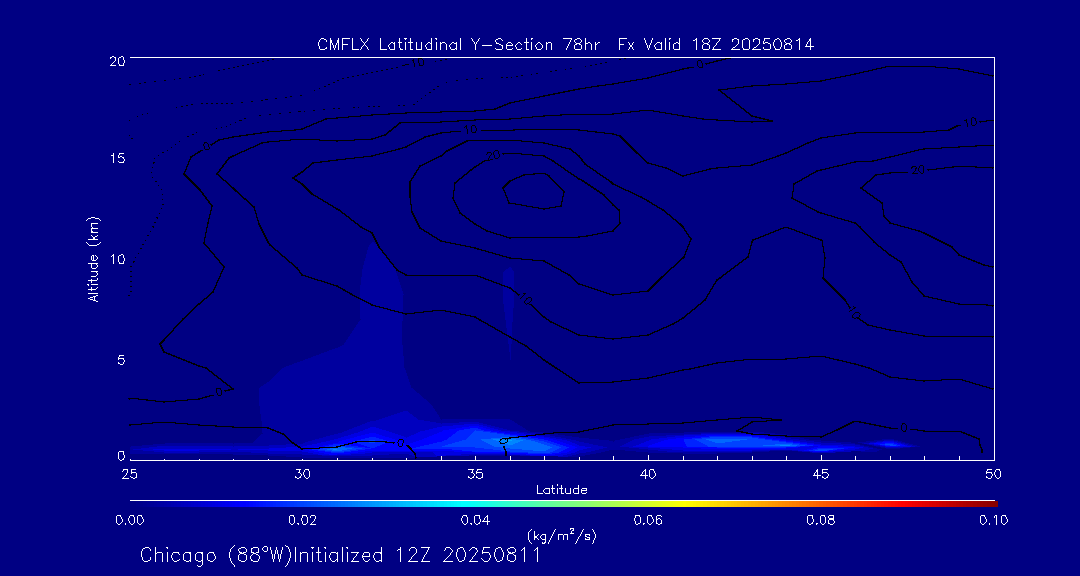Select the "Altitude (km)" vertical axis label
This screenshot has width=1080, height=576.
94,258
